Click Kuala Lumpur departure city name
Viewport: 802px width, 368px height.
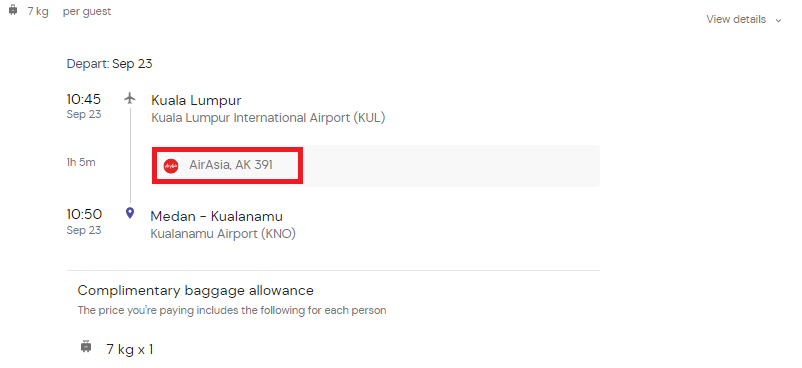click(196, 100)
